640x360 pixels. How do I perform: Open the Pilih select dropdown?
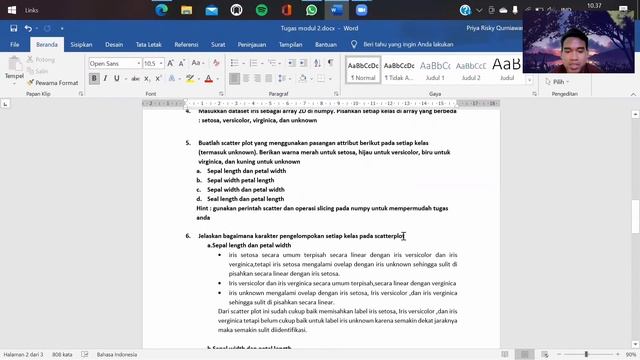coord(557,82)
